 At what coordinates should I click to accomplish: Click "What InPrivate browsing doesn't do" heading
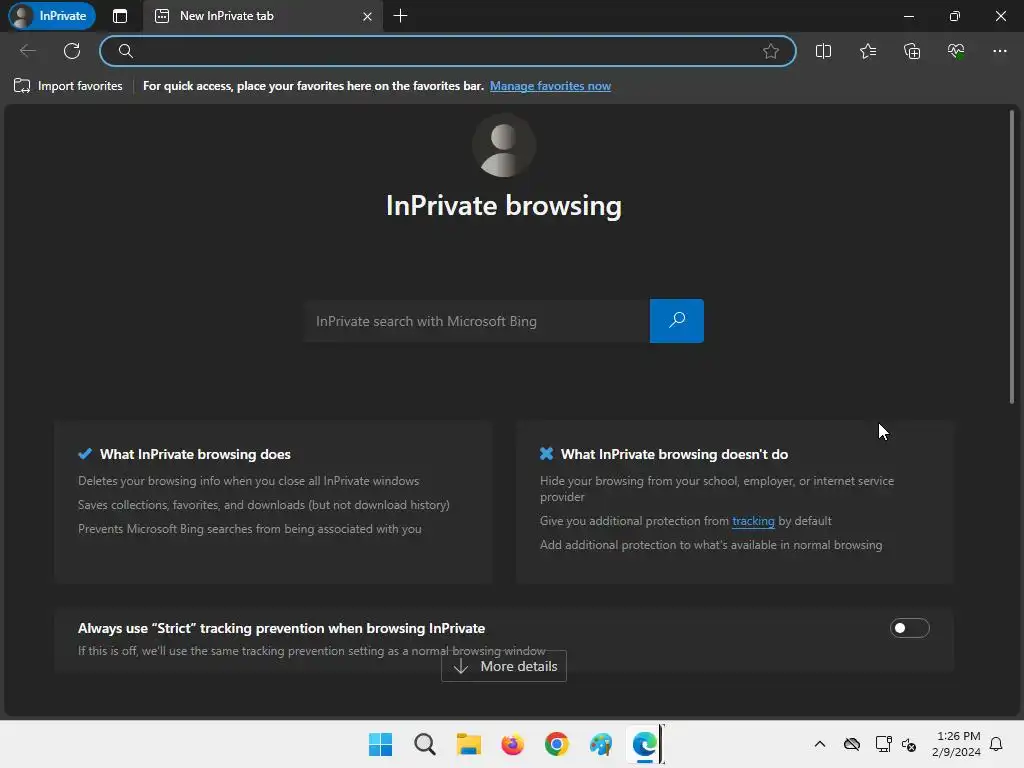674,454
